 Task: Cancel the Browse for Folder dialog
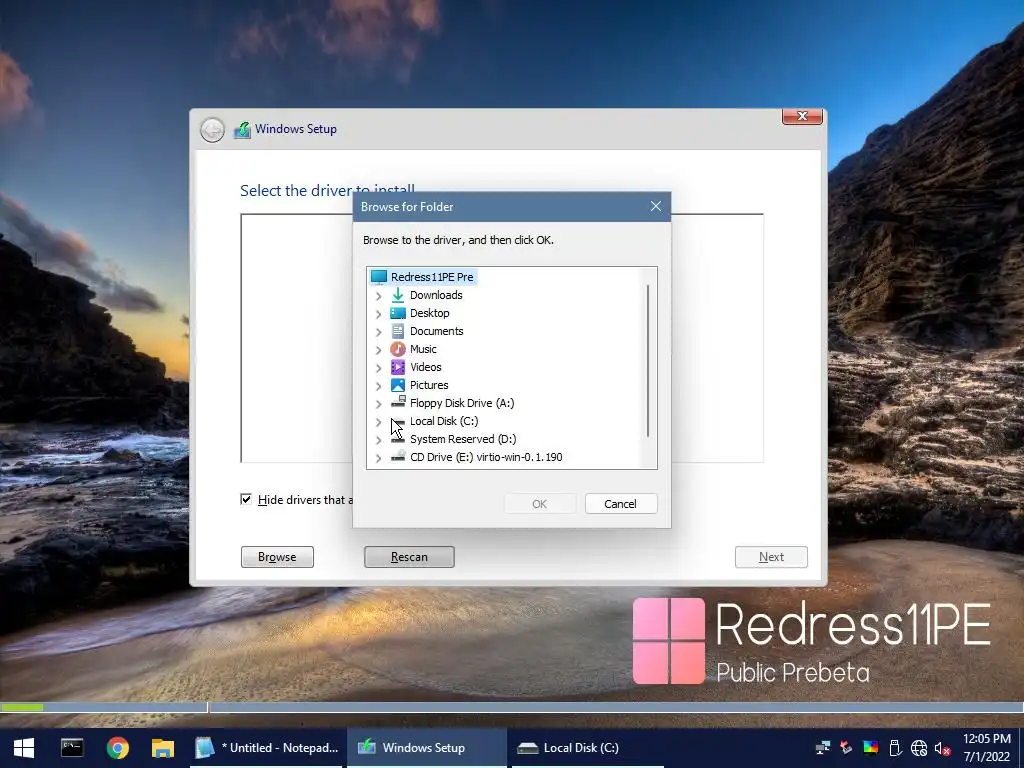(x=620, y=504)
